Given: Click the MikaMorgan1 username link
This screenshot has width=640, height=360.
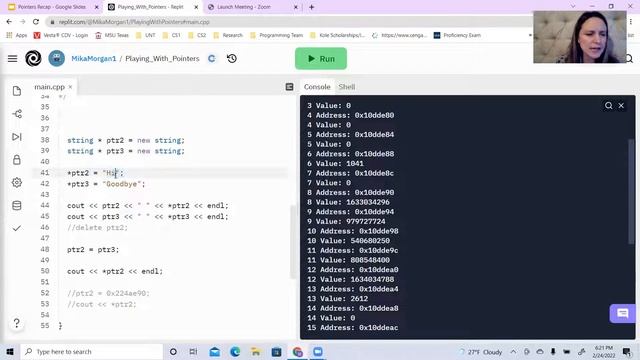Looking at the screenshot, I should 93,59.
